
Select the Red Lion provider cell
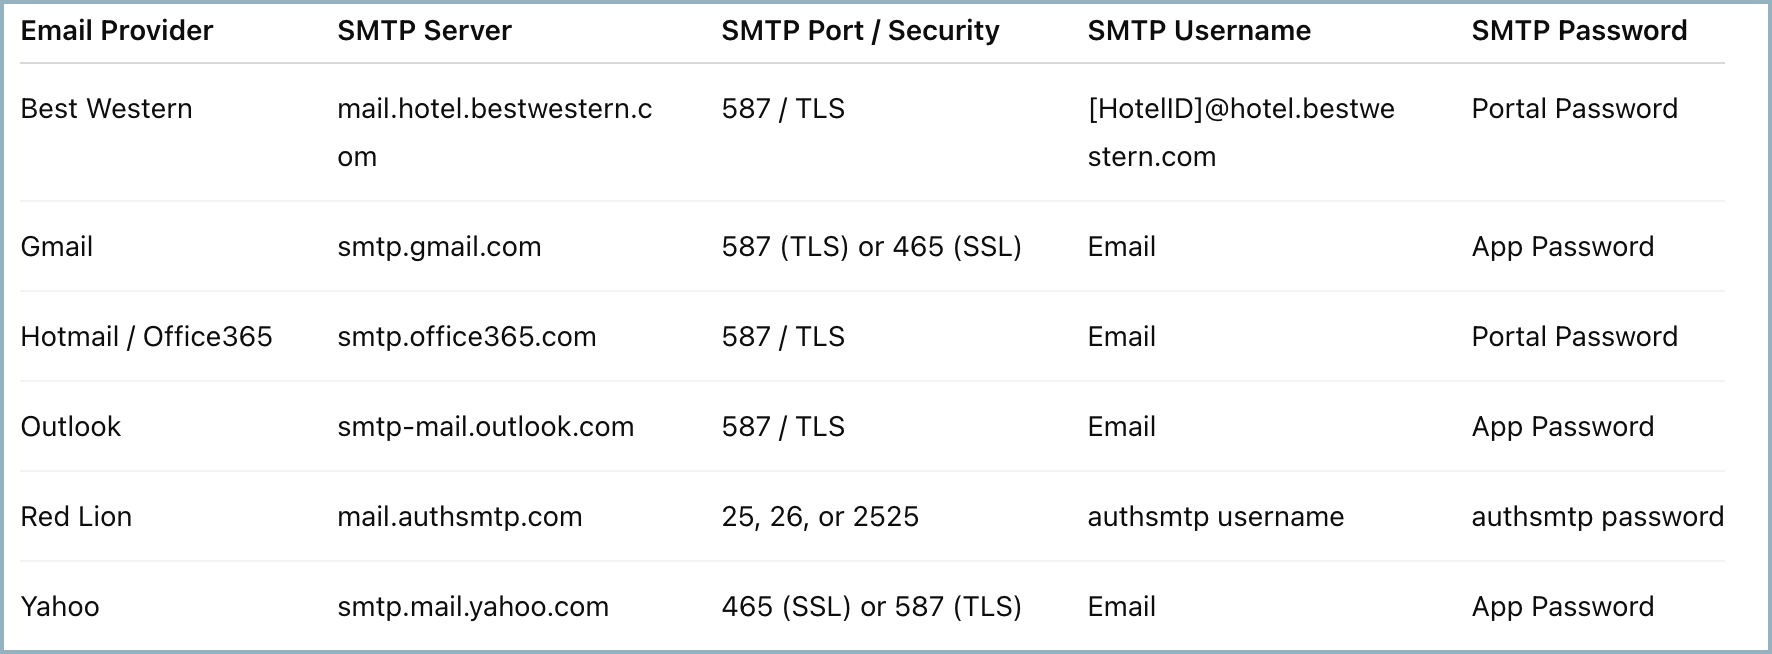[x=76, y=517]
